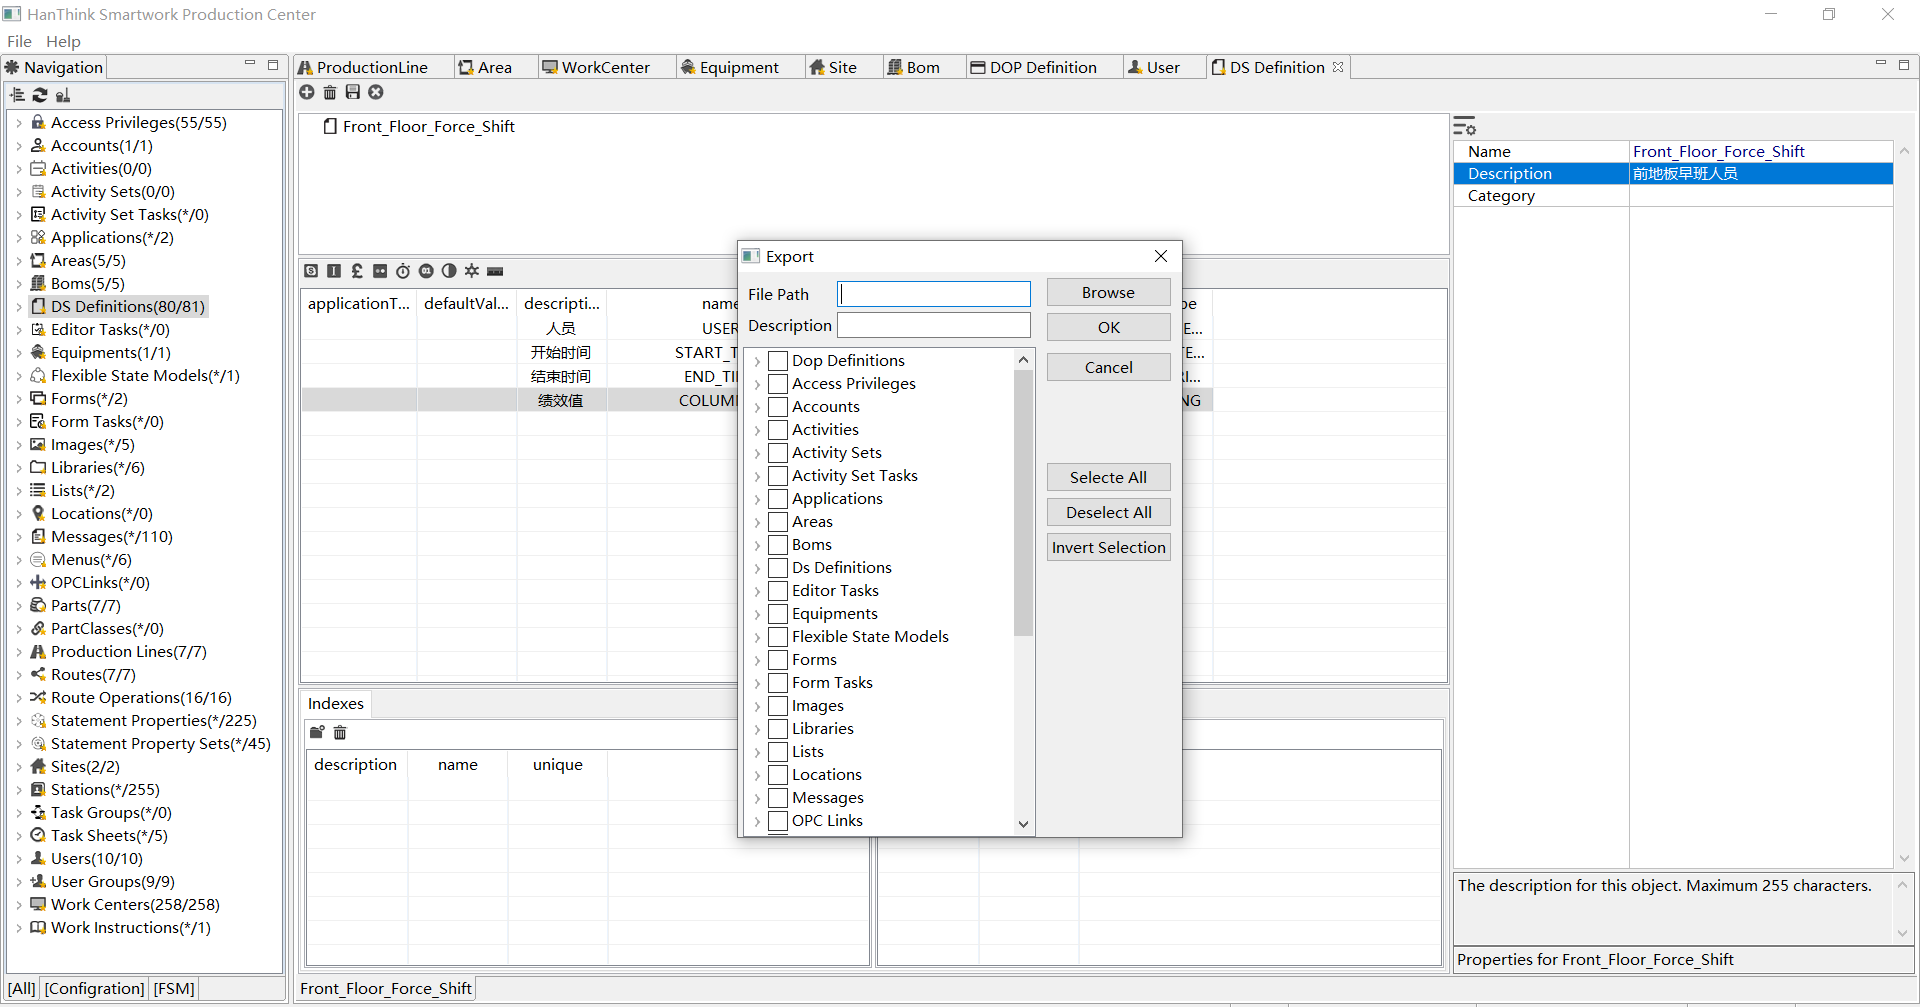Expand Work Centers(258/258) in Navigation tree
Image resolution: width=1920 pixels, height=1007 pixels.
tap(18, 905)
